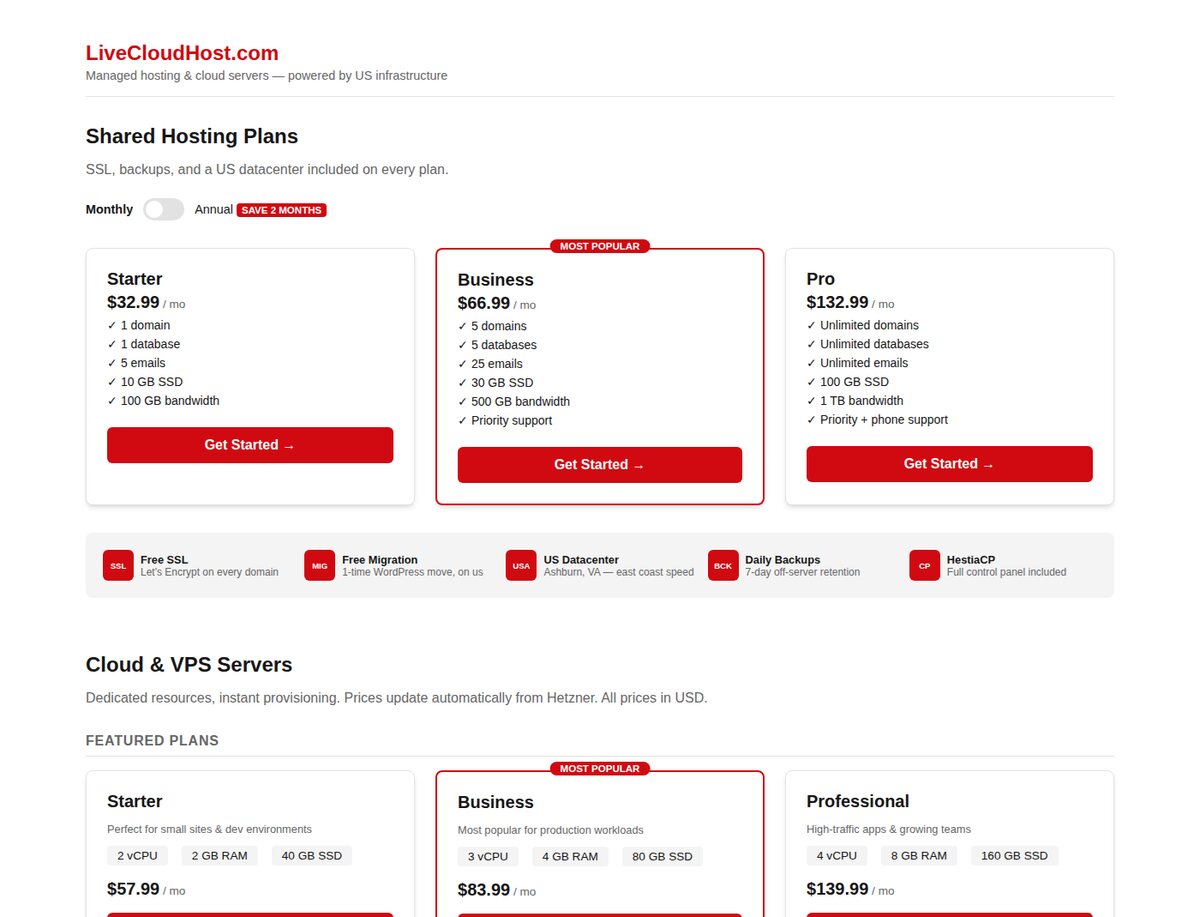Click the Free SSL feature title

[x=164, y=560]
